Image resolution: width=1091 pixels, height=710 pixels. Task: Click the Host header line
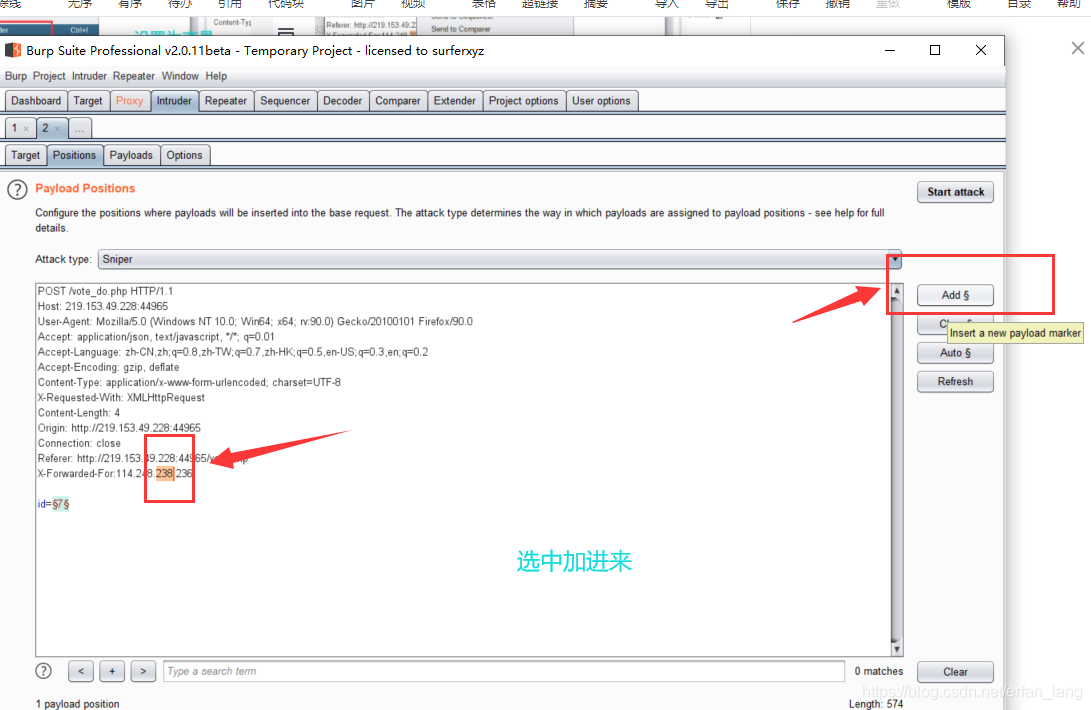point(103,306)
